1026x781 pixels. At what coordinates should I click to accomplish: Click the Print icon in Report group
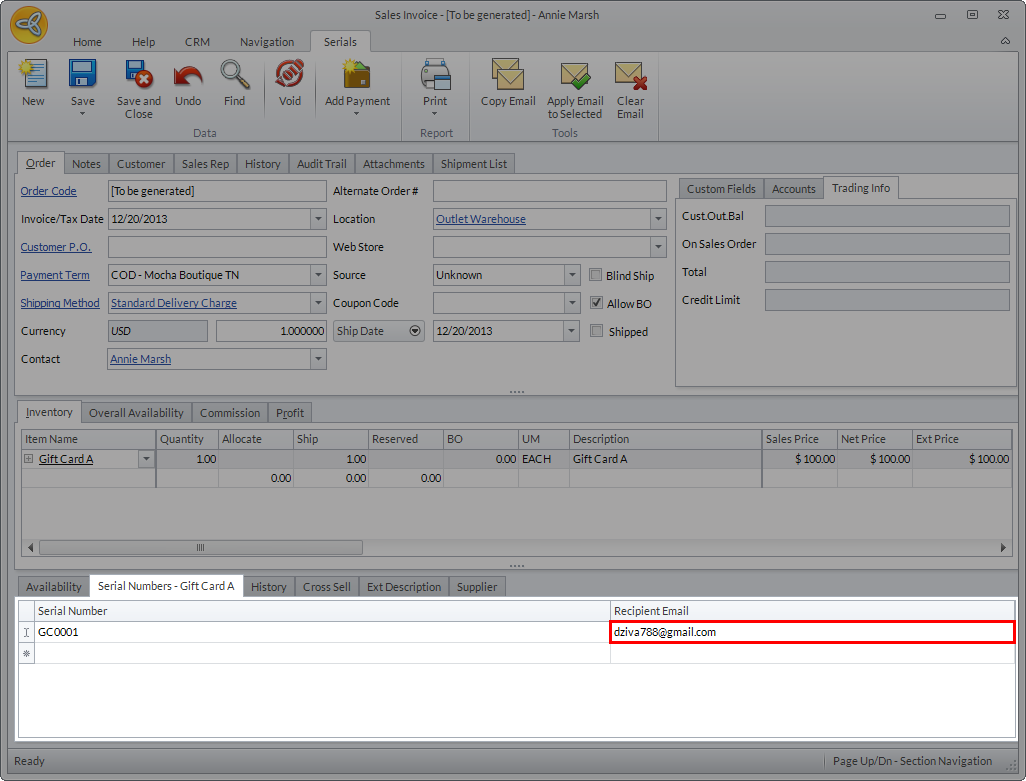pos(435,76)
